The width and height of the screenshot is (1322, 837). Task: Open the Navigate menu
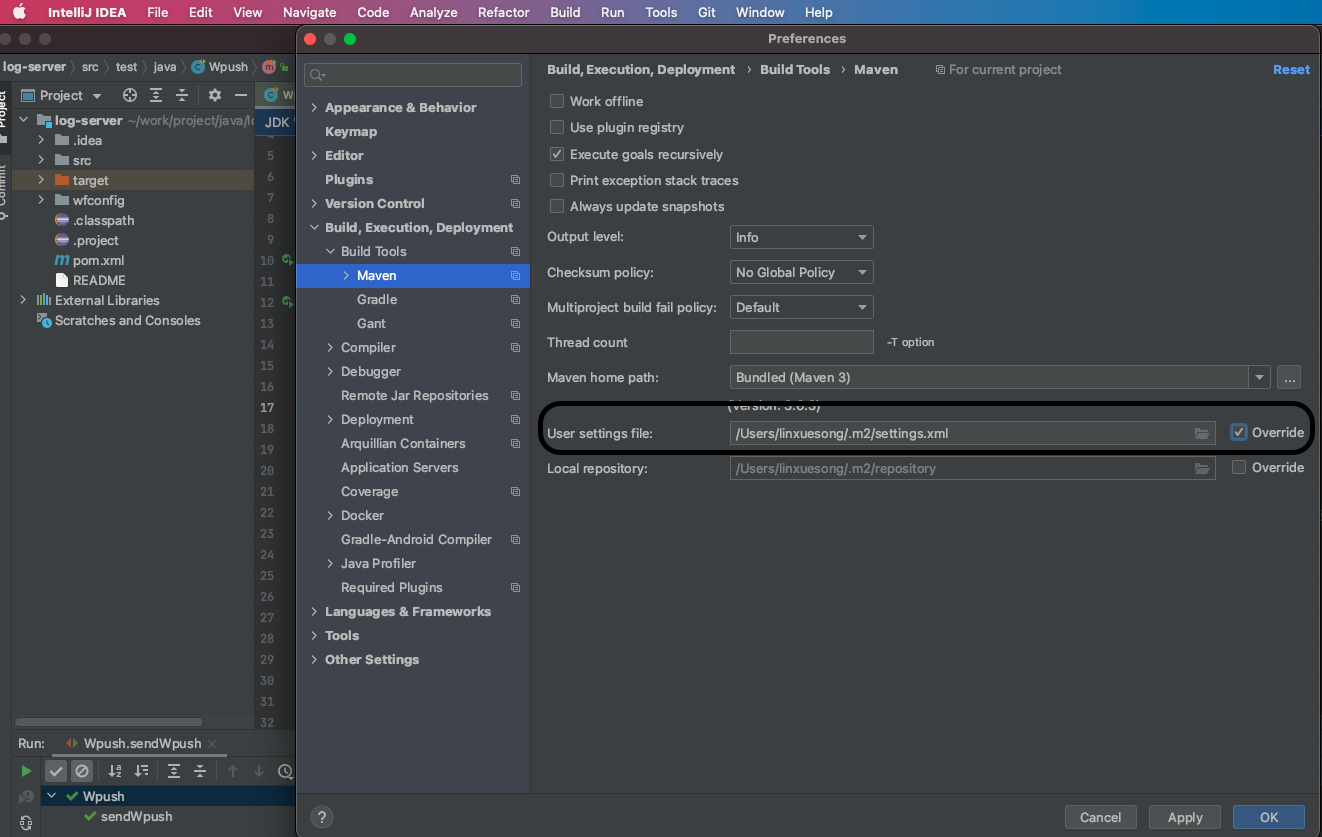[309, 12]
